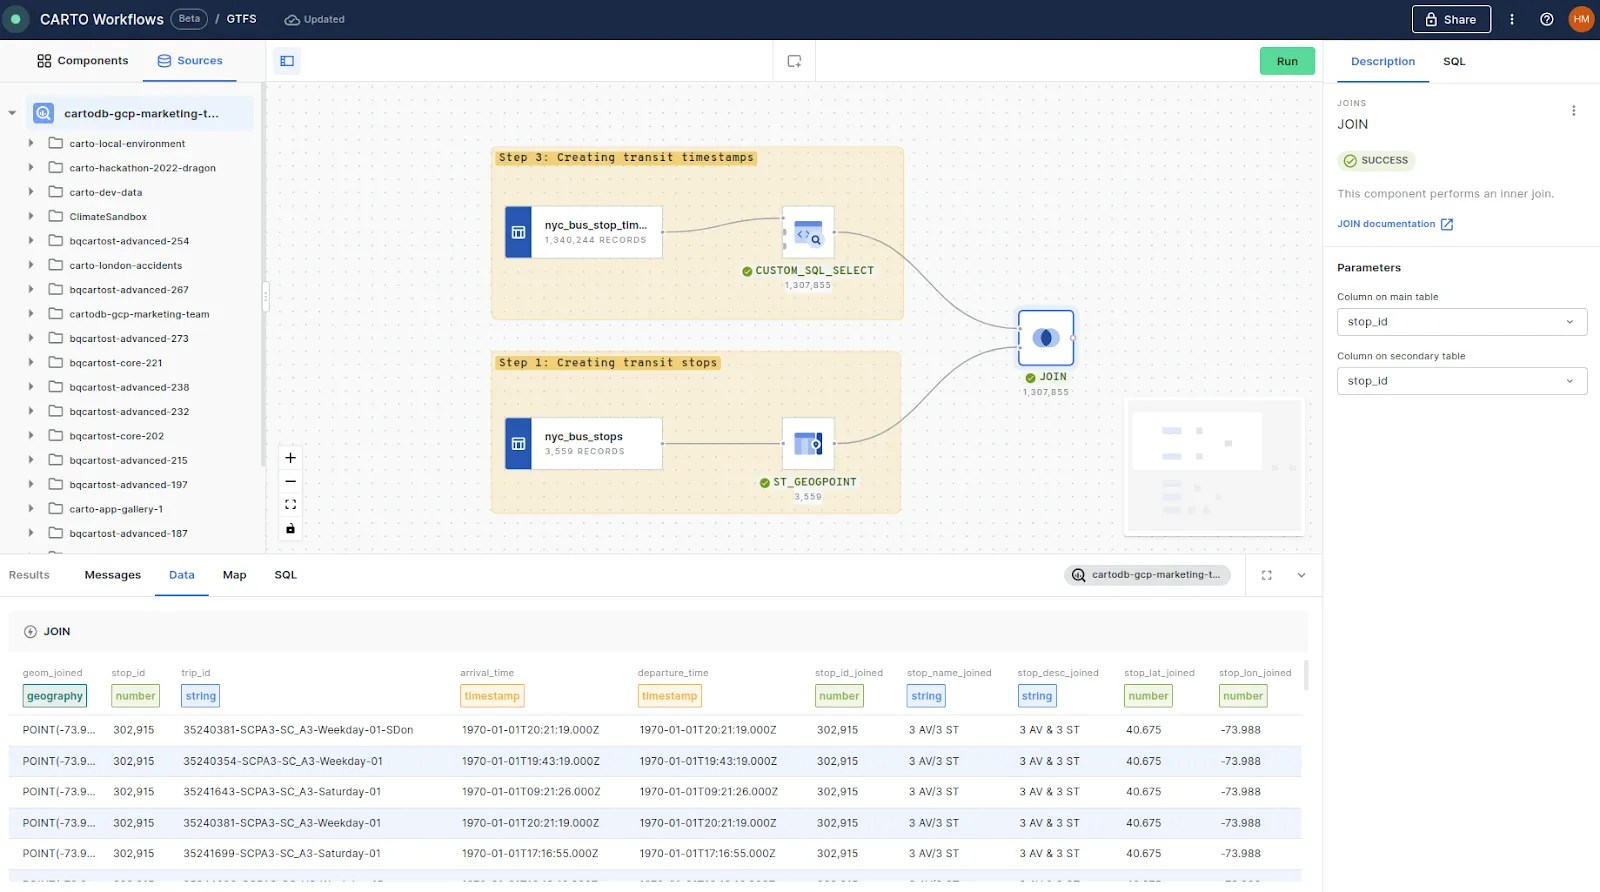Click the workflow minimap thumbnail

[x=1214, y=466]
